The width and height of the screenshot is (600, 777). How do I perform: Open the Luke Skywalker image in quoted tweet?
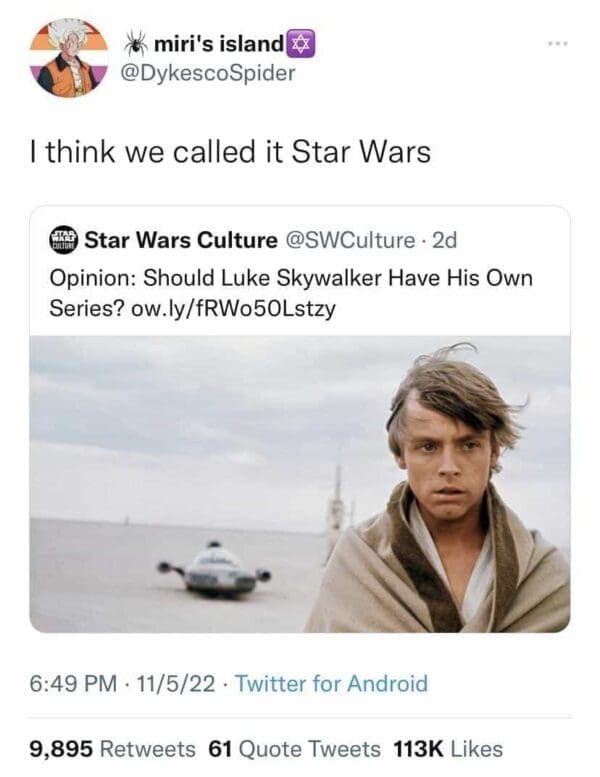300,484
